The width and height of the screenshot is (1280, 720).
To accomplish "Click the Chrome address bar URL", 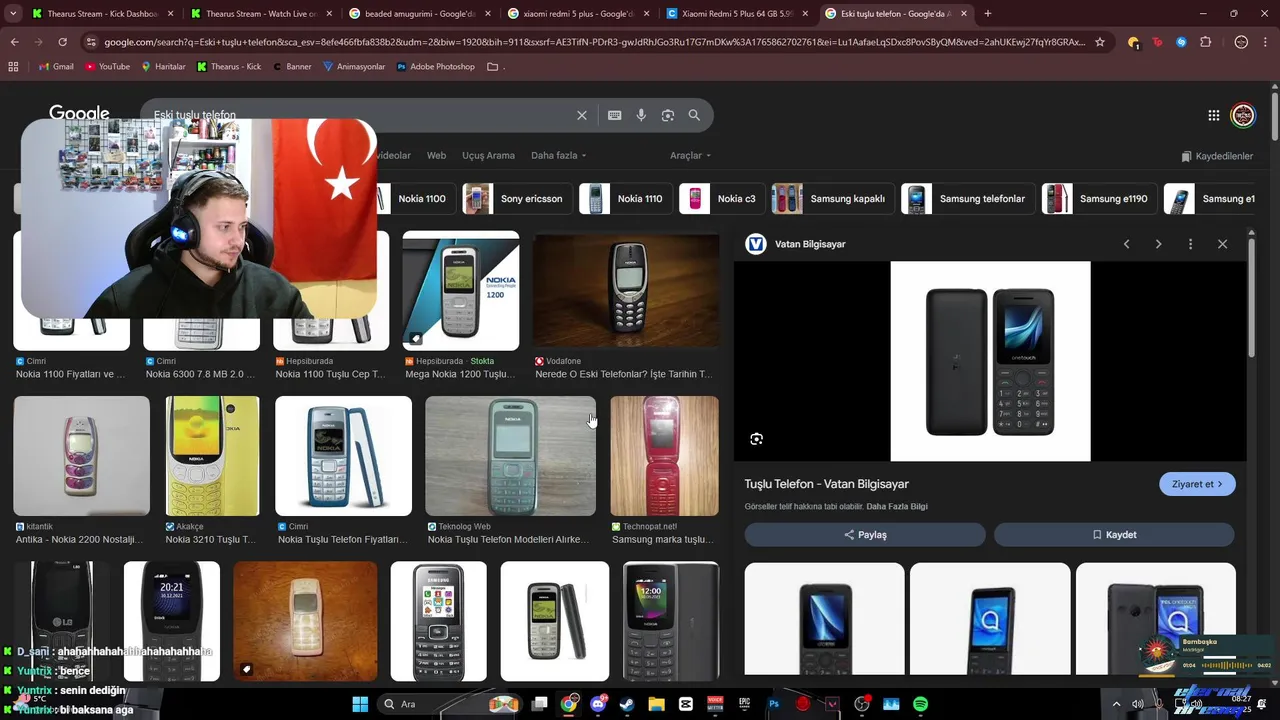I will point(594,42).
